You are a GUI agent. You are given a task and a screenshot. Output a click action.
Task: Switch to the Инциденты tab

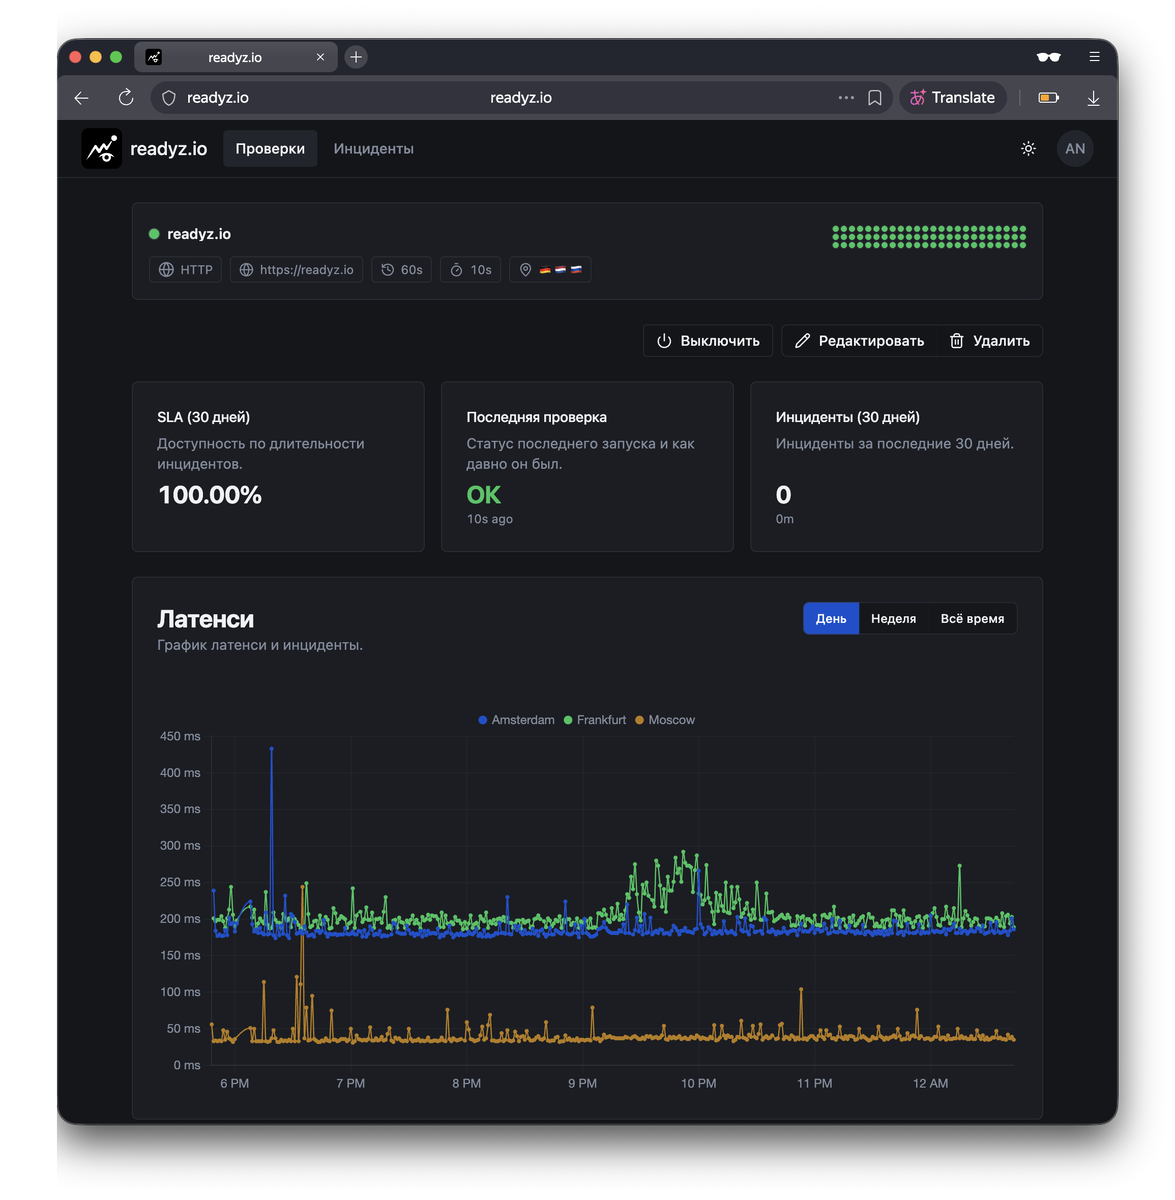point(374,149)
